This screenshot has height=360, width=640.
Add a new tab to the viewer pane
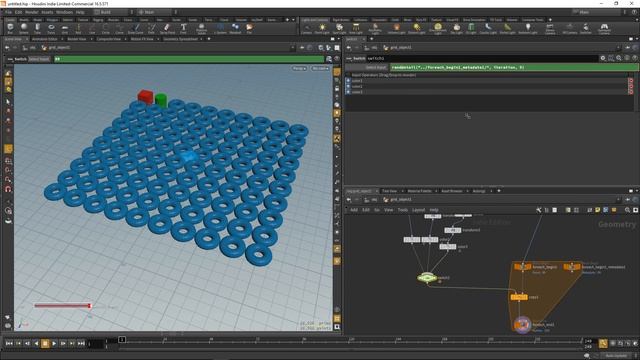(x=209, y=39)
